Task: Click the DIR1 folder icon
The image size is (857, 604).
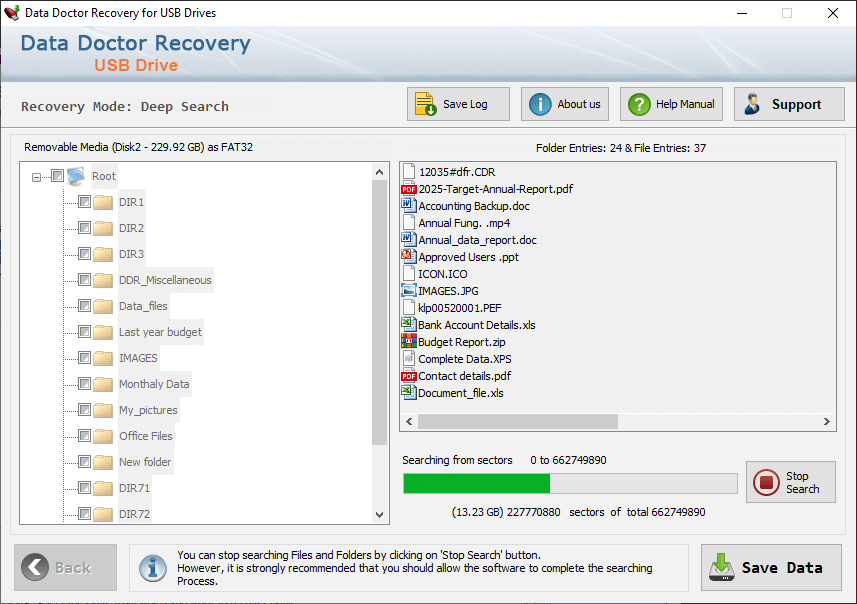Action: pyautogui.click(x=103, y=202)
